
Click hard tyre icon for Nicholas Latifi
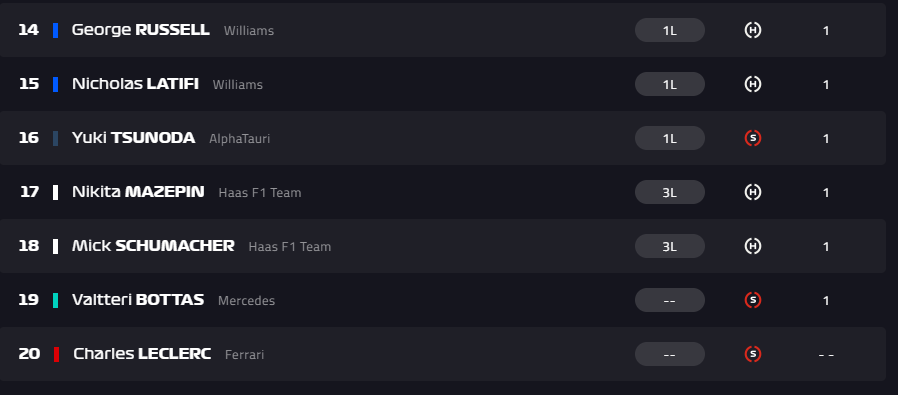pos(753,84)
